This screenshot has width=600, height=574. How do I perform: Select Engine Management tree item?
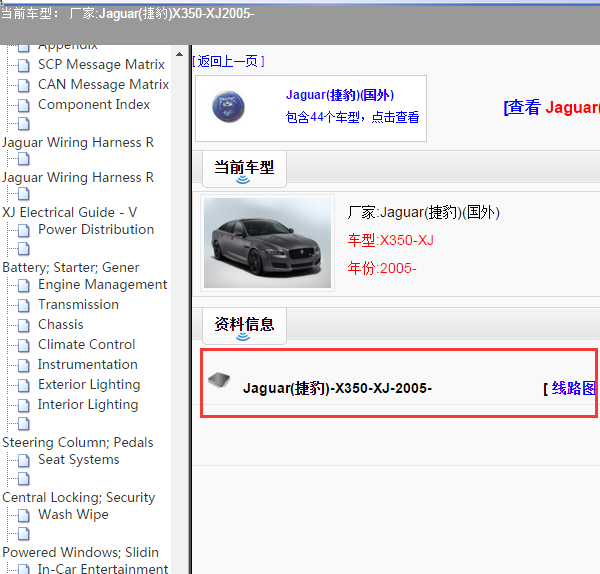(103, 285)
